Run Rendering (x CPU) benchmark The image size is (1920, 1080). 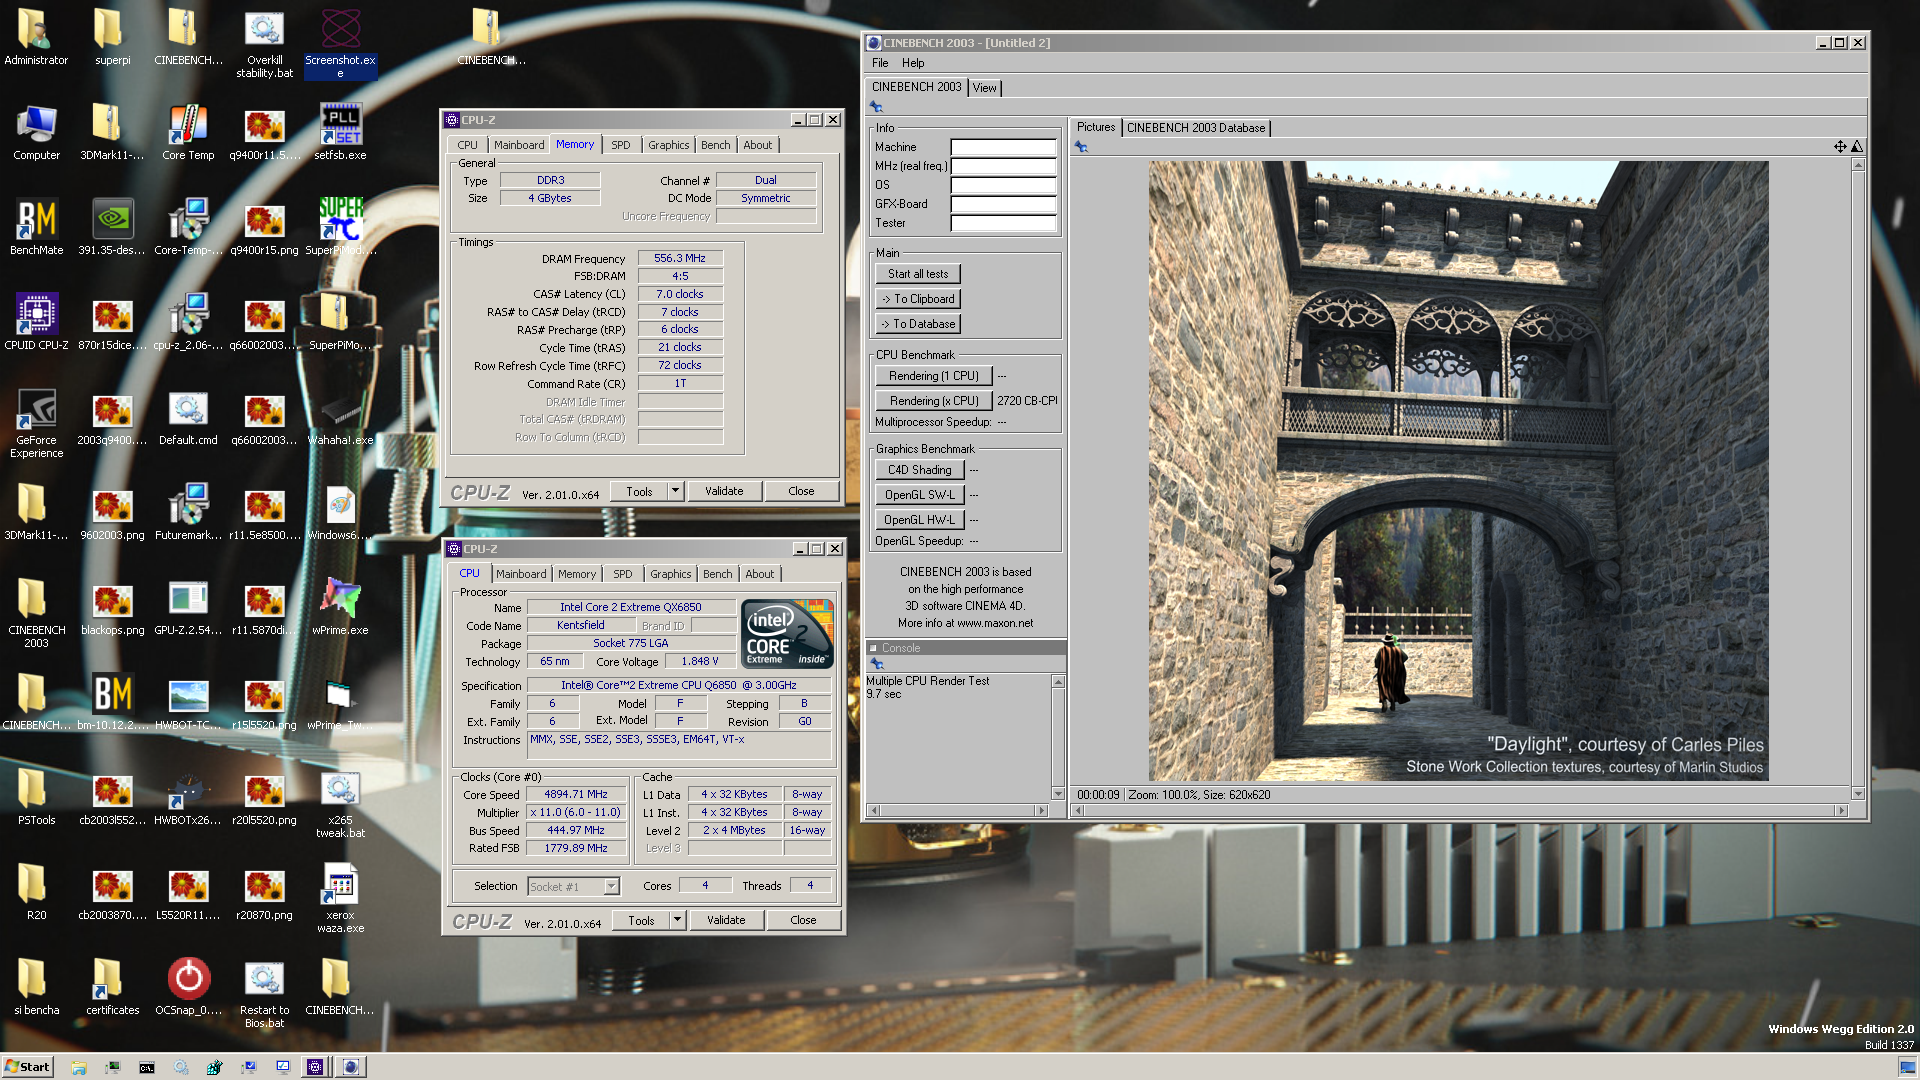point(934,401)
